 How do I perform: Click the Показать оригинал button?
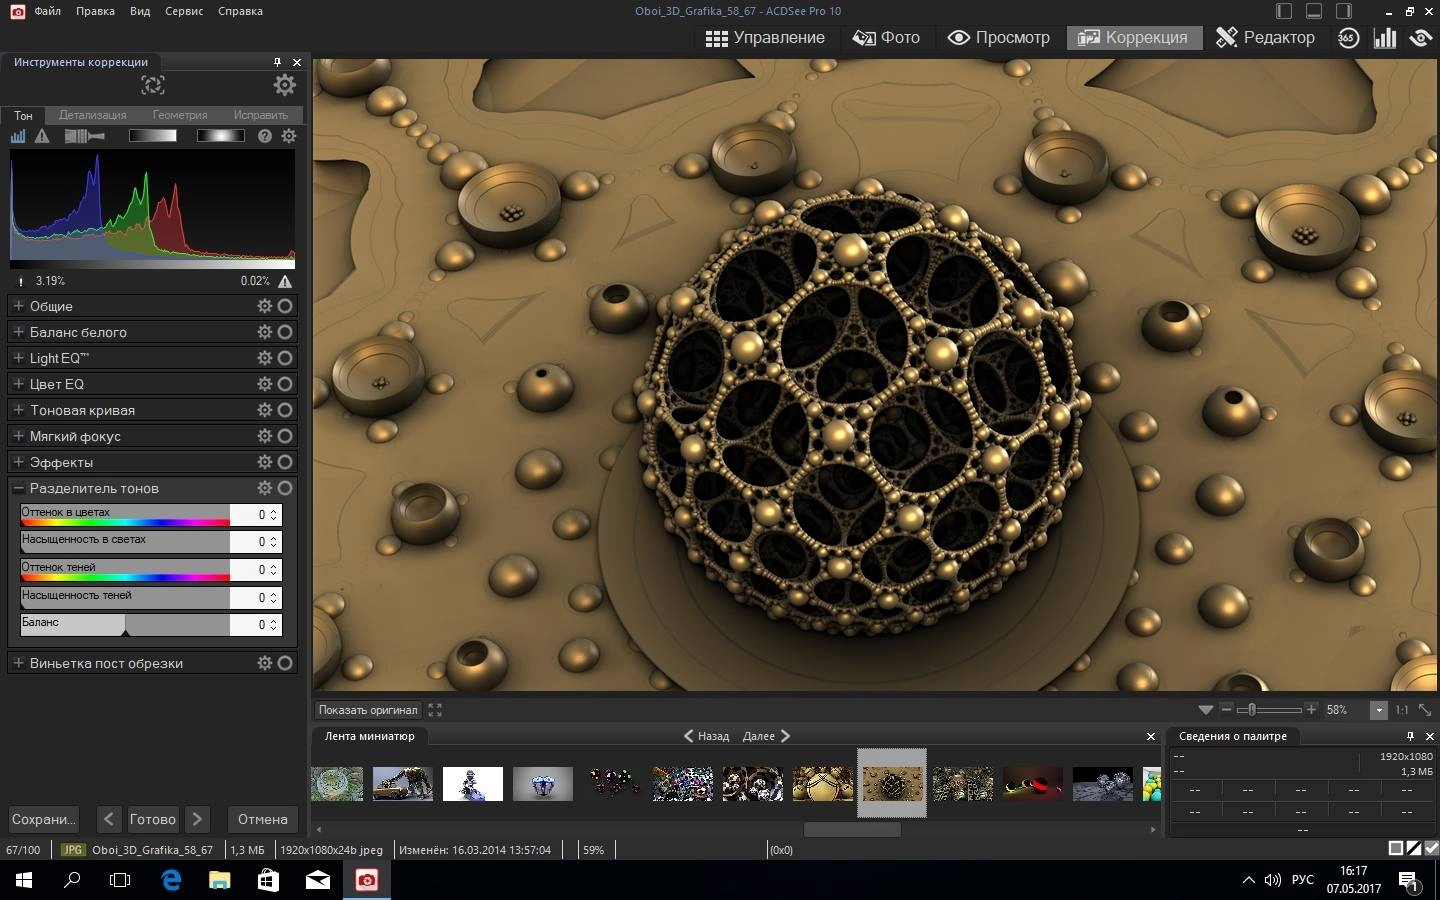(x=368, y=710)
